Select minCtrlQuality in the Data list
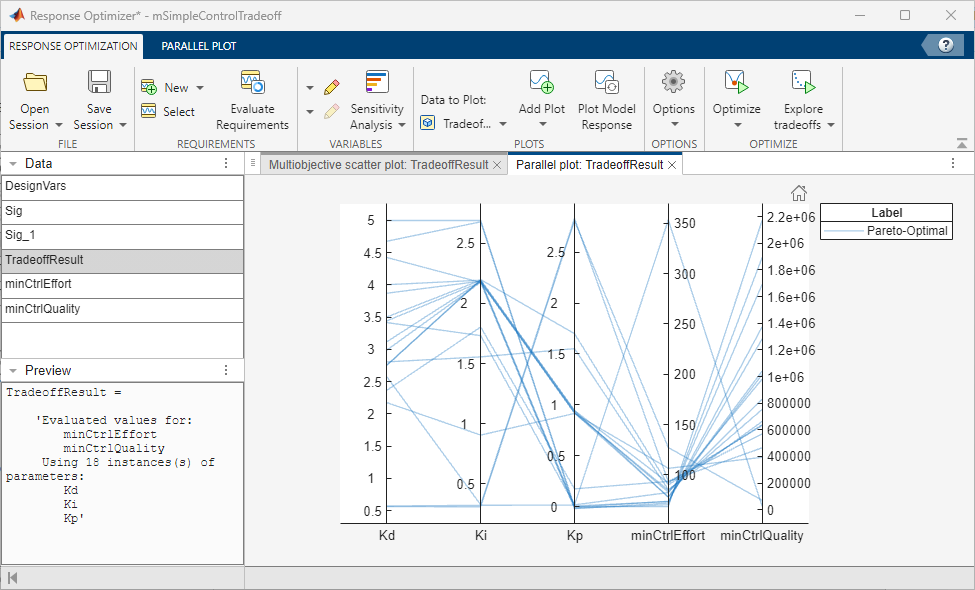Viewport: 975px width, 590px height. click(x=121, y=310)
